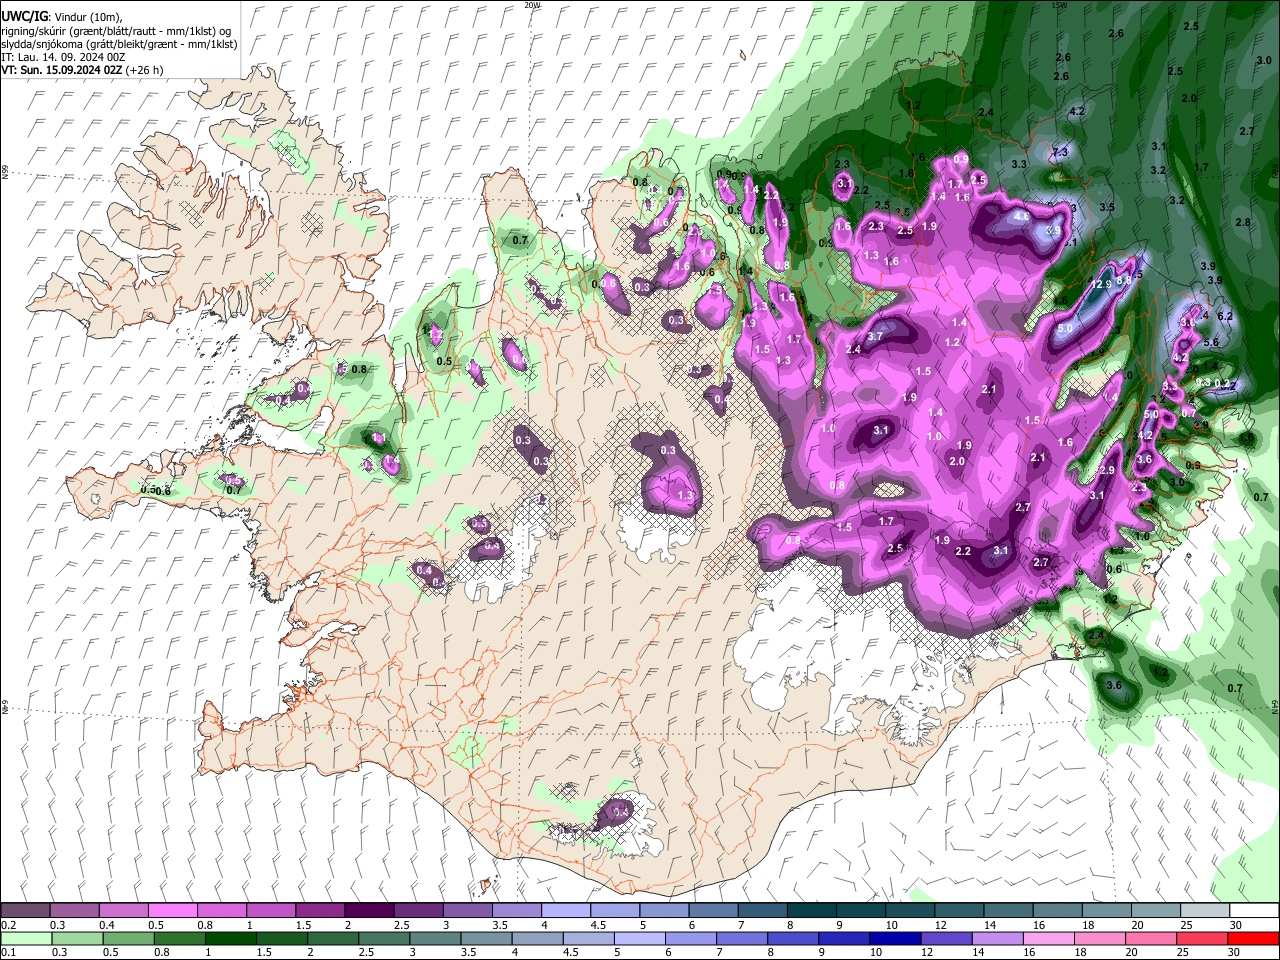Select the 6.2 value near the east coast
The height and width of the screenshot is (960, 1280).
pyautogui.click(x=1226, y=316)
